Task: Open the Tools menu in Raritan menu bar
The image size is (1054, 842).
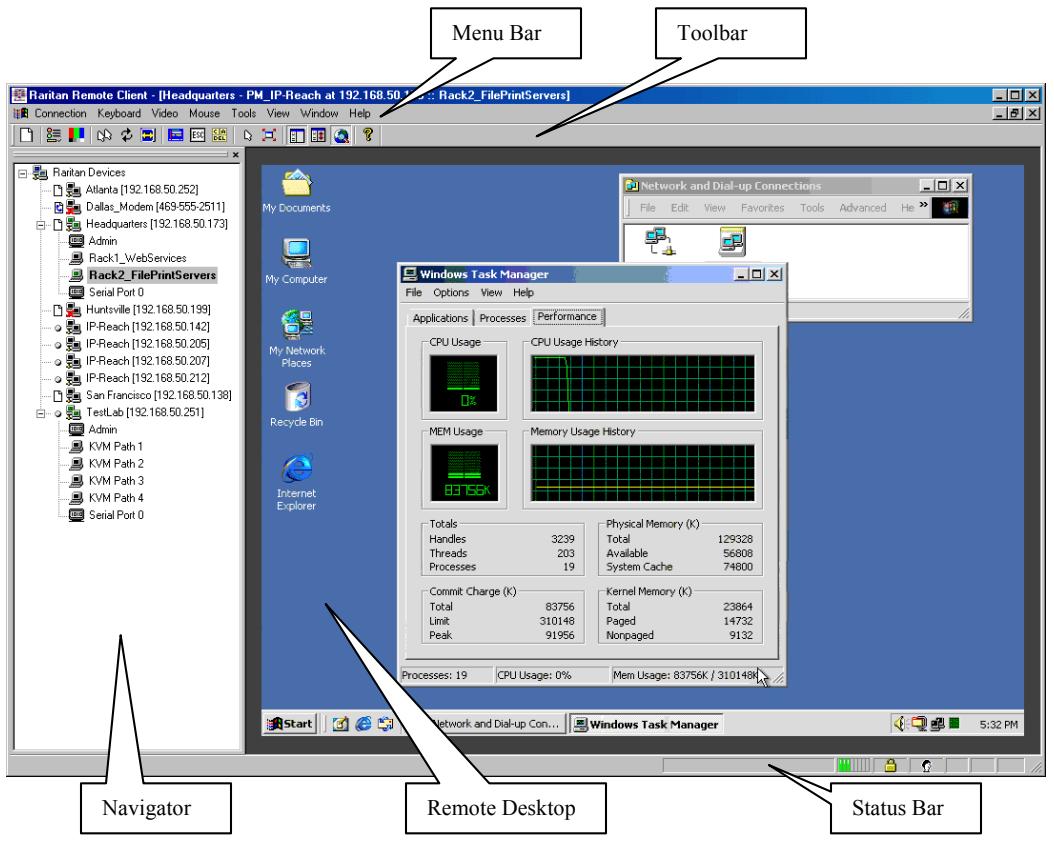Action: (x=243, y=114)
